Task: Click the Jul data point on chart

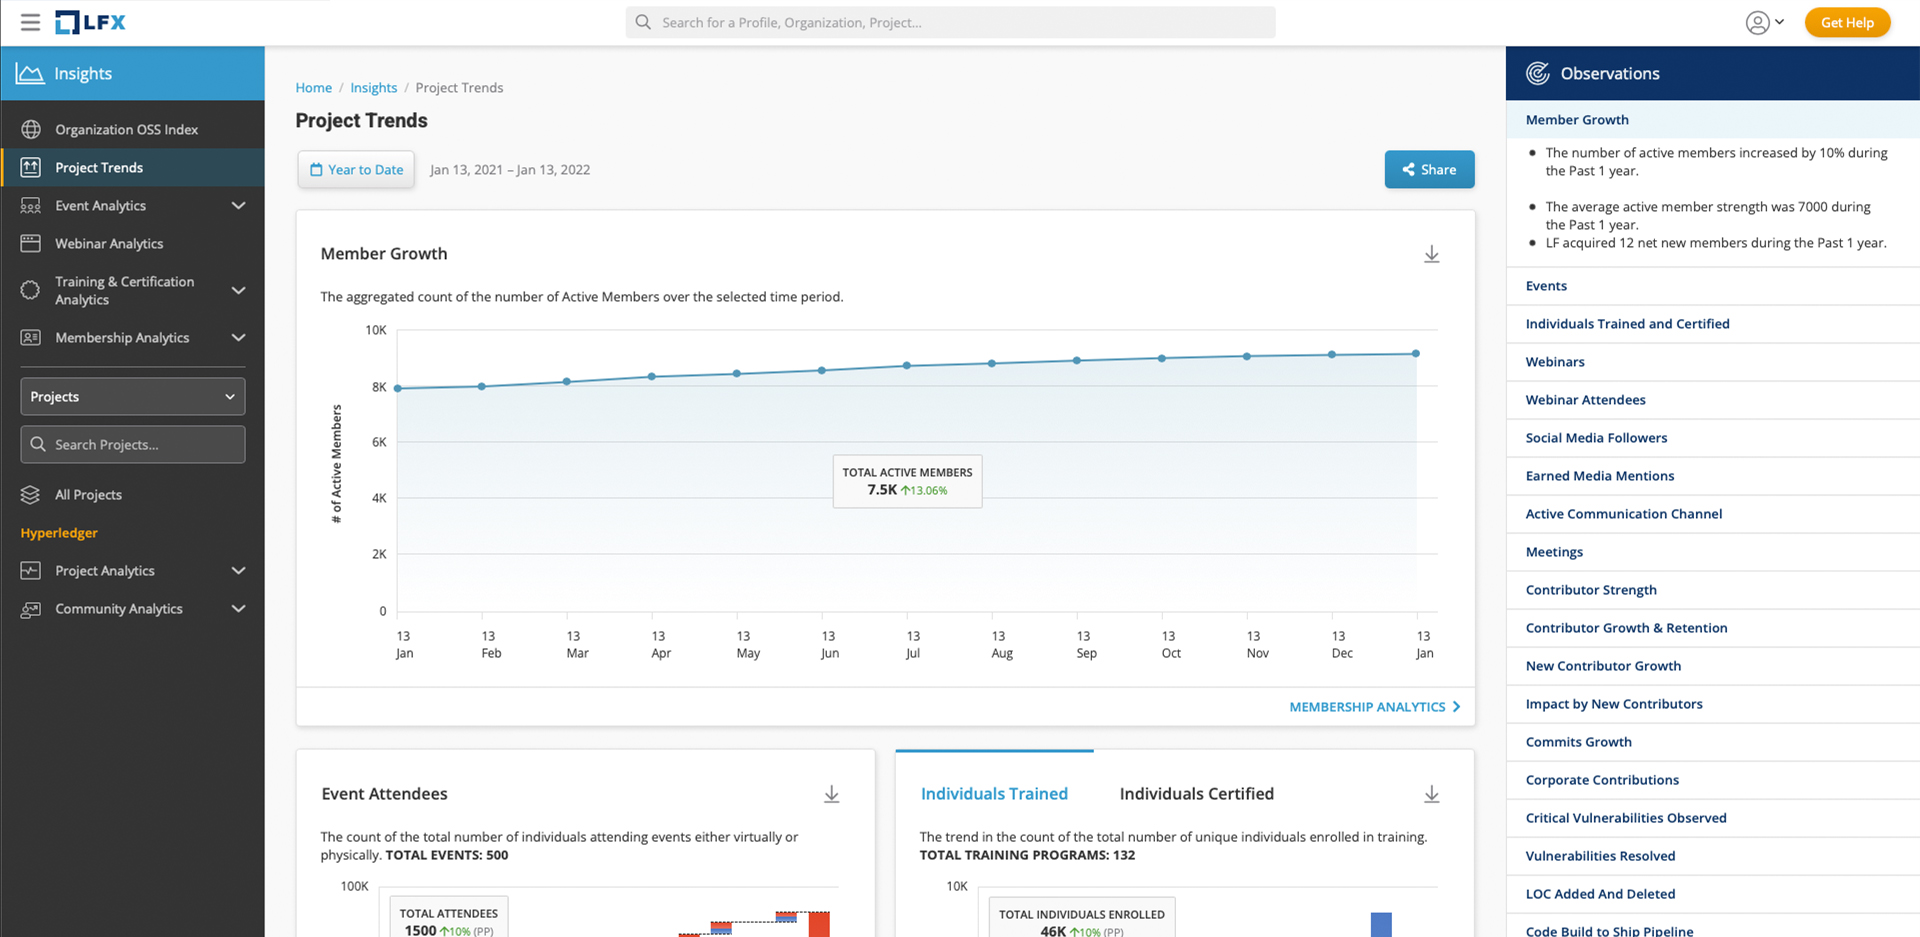Action: (907, 366)
